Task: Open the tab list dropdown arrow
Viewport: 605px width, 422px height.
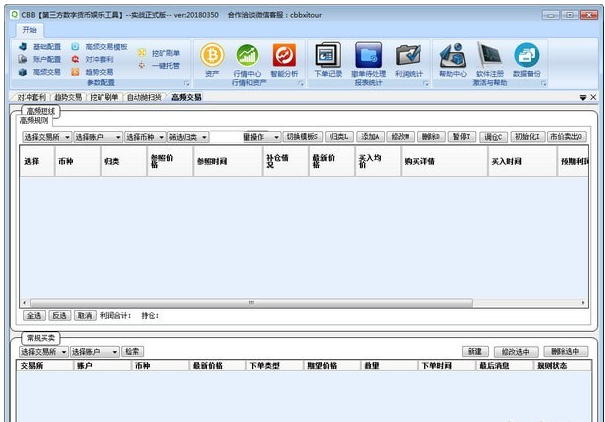Action: (583, 98)
